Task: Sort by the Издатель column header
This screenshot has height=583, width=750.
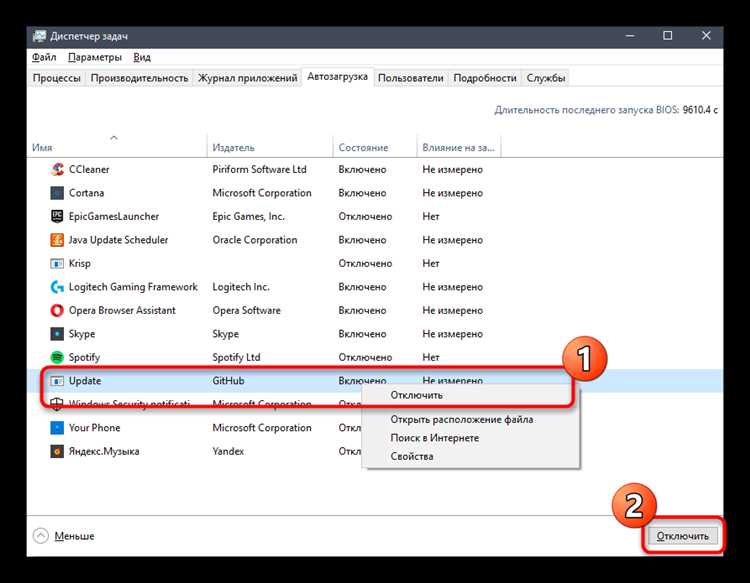Action: 270,147
